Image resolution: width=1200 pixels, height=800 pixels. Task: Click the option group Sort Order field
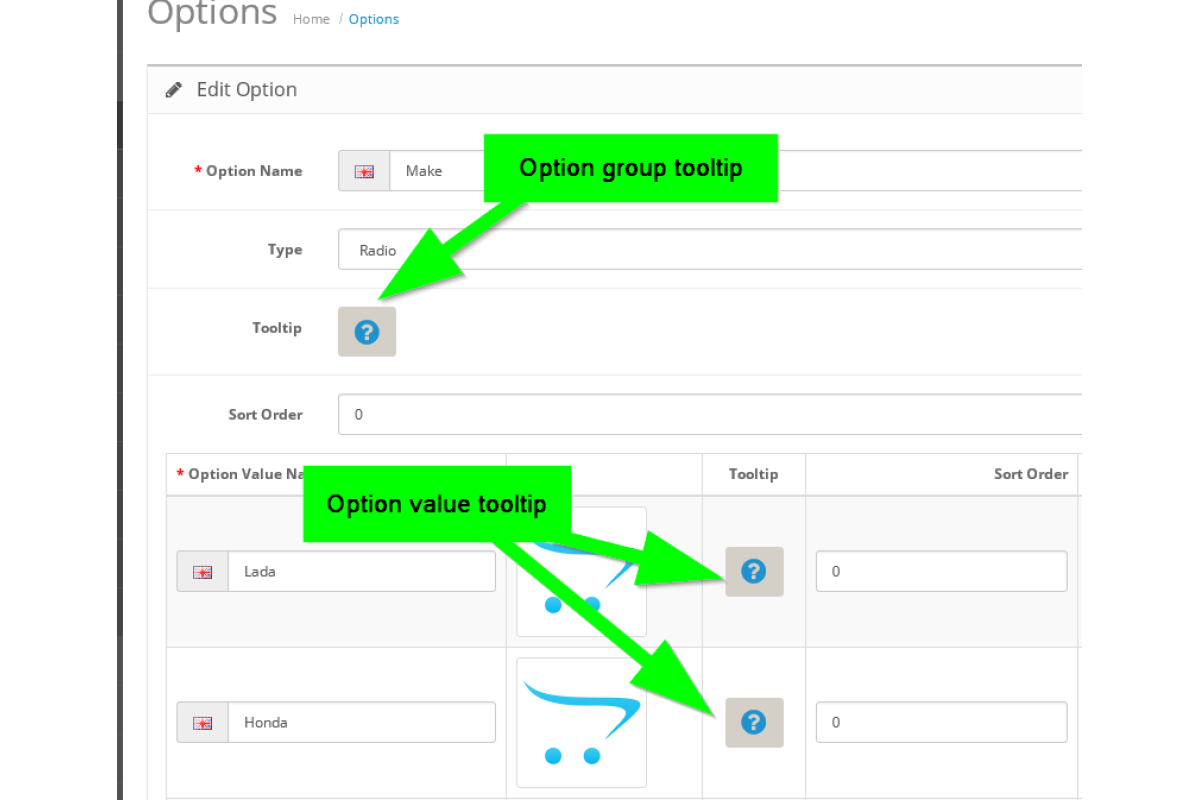coord(700,414)
